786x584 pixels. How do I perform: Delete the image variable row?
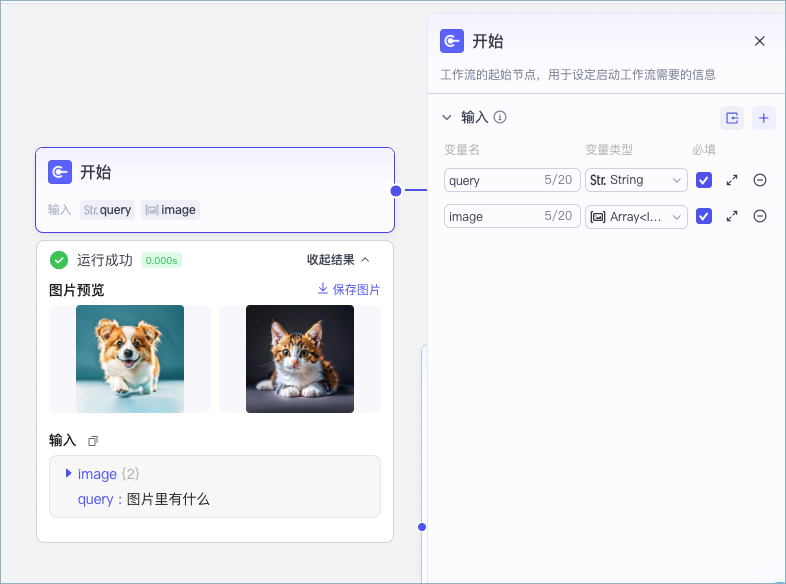point(760,216)
